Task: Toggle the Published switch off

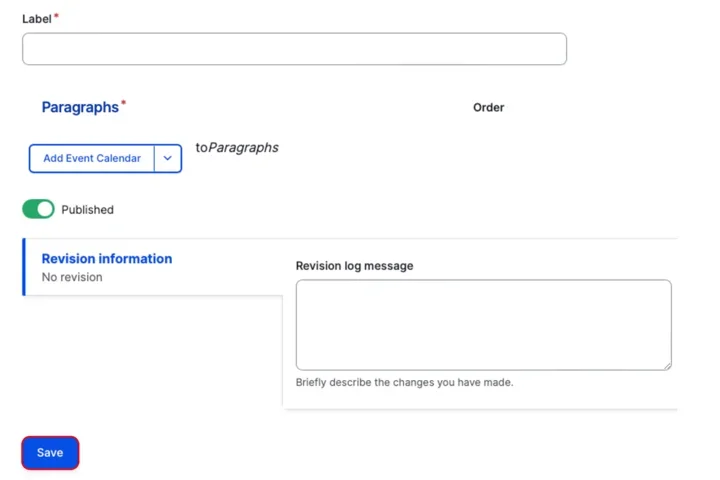Action: 38,209
